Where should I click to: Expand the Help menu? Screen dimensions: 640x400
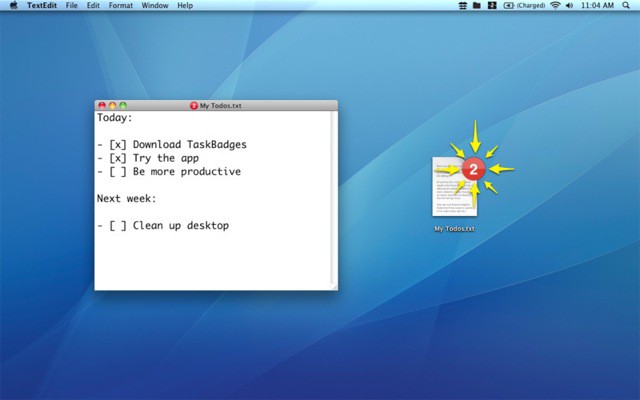coord(185,6)
